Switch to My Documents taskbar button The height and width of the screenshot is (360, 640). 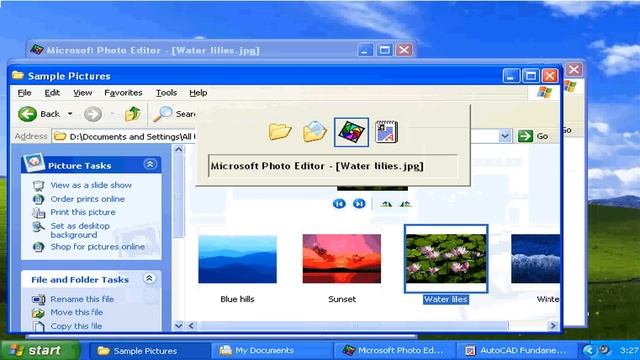coord(271,351)
